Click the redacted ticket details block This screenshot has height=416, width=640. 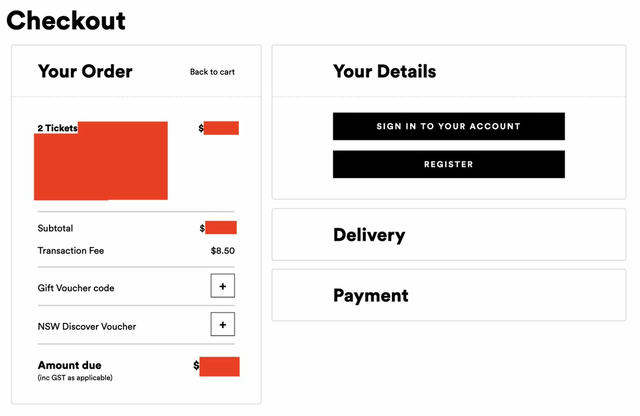coord(101,161)
